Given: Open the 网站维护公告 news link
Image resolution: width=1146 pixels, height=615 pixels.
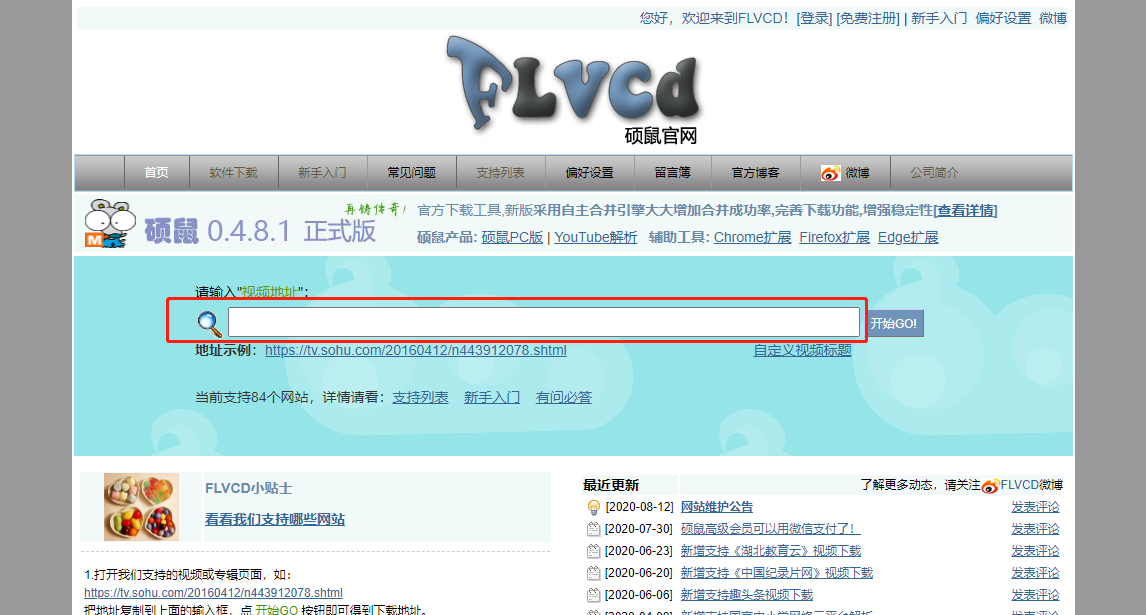Looking at the screenshot, I should tap(717, 507).
